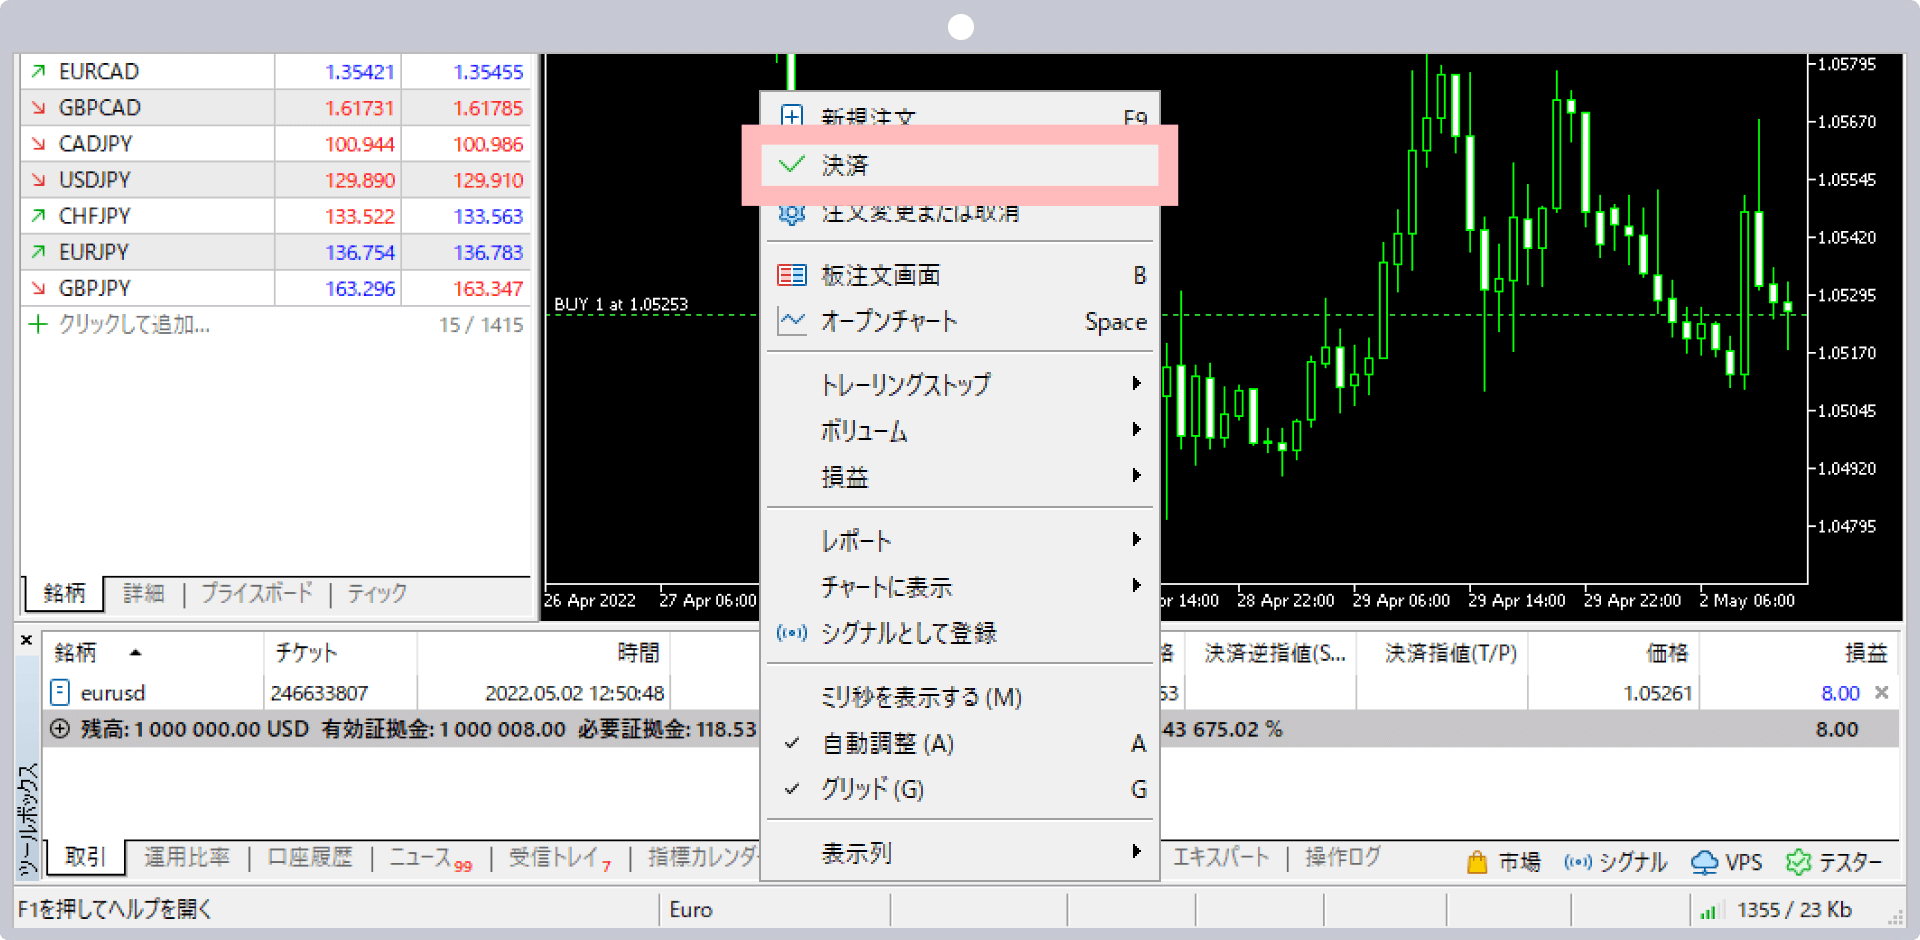Open the 口座履歴 tab
The height and width of the screenshot is (940, 1920).
point(310,857)
